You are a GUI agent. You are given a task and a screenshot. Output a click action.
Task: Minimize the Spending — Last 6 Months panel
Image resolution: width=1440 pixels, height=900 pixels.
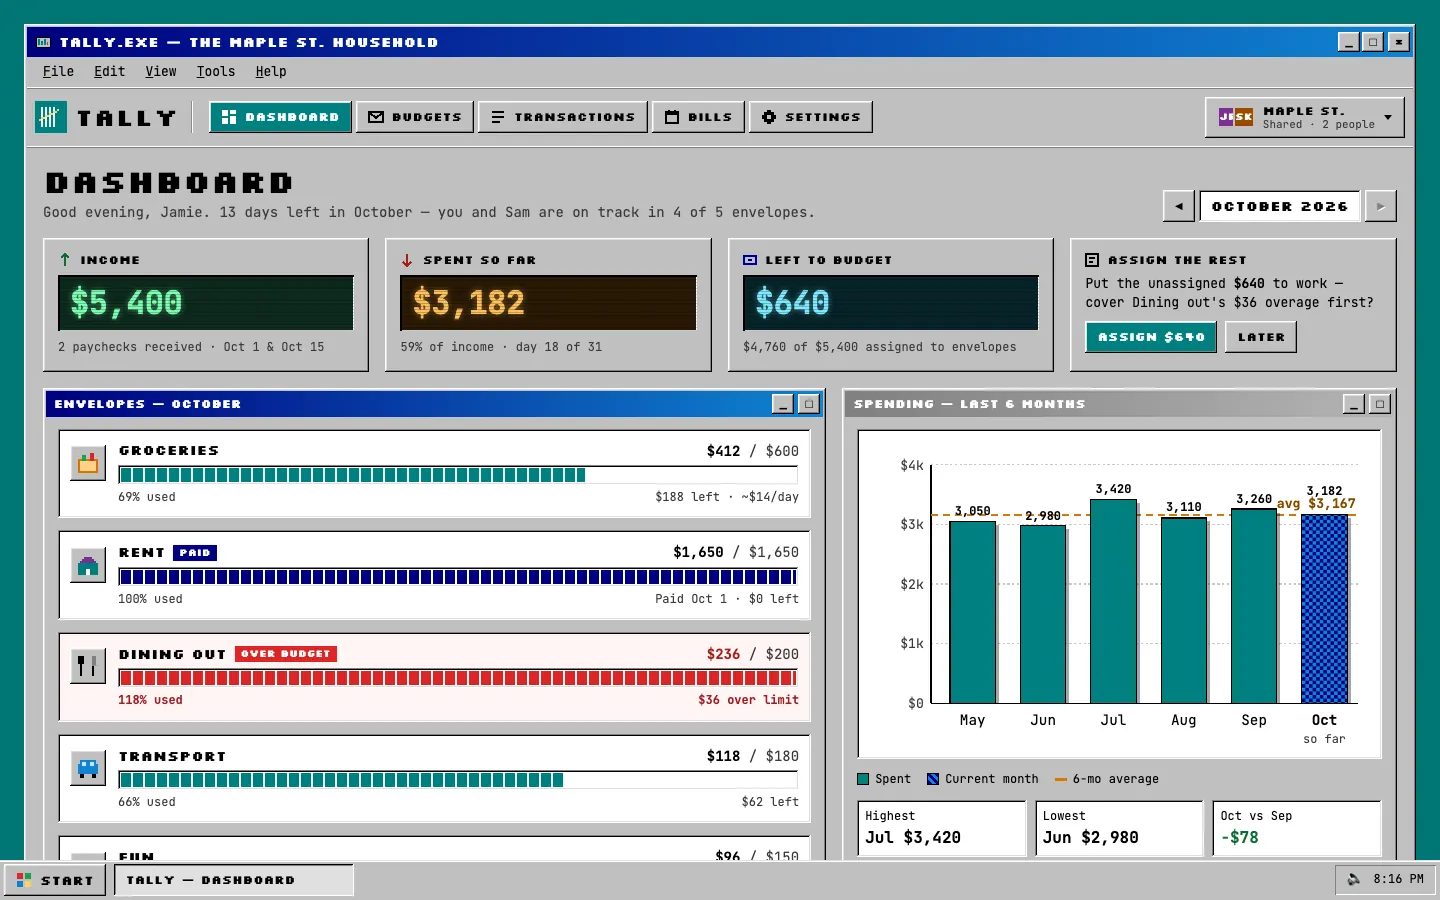tap(1354, 404)
